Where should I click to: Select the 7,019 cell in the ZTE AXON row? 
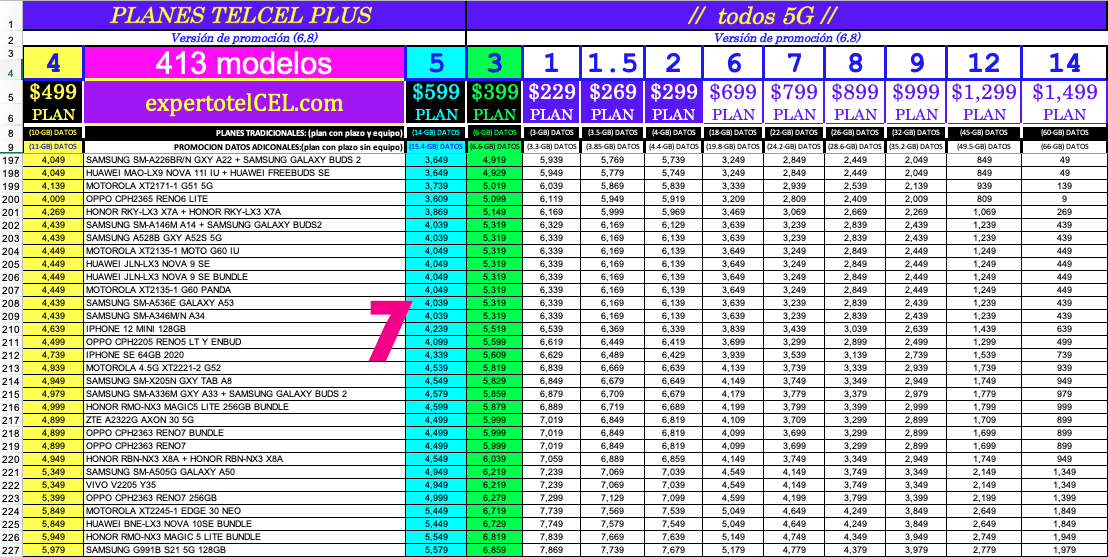551,420
